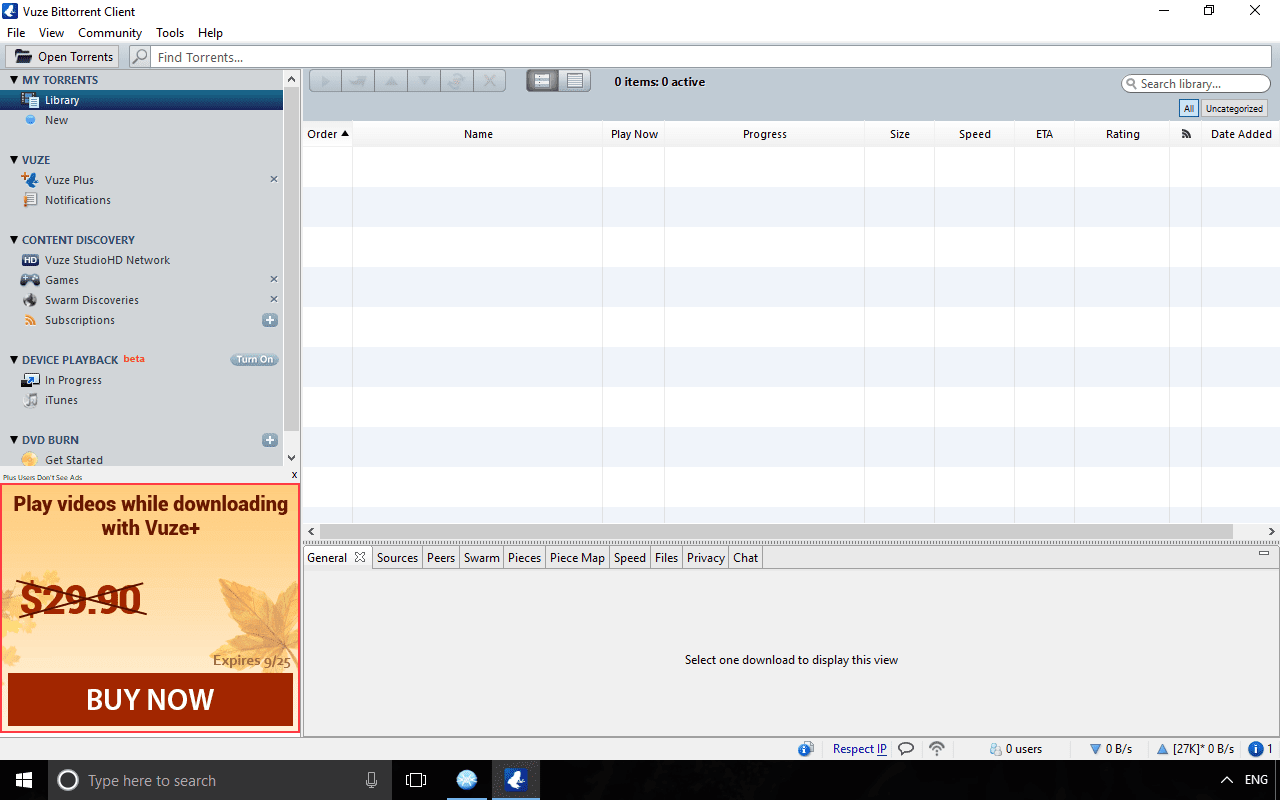The width and height of the screenshot is (1280, 800).
Task: Open the Tools menu
Action: tap(170, 33)
